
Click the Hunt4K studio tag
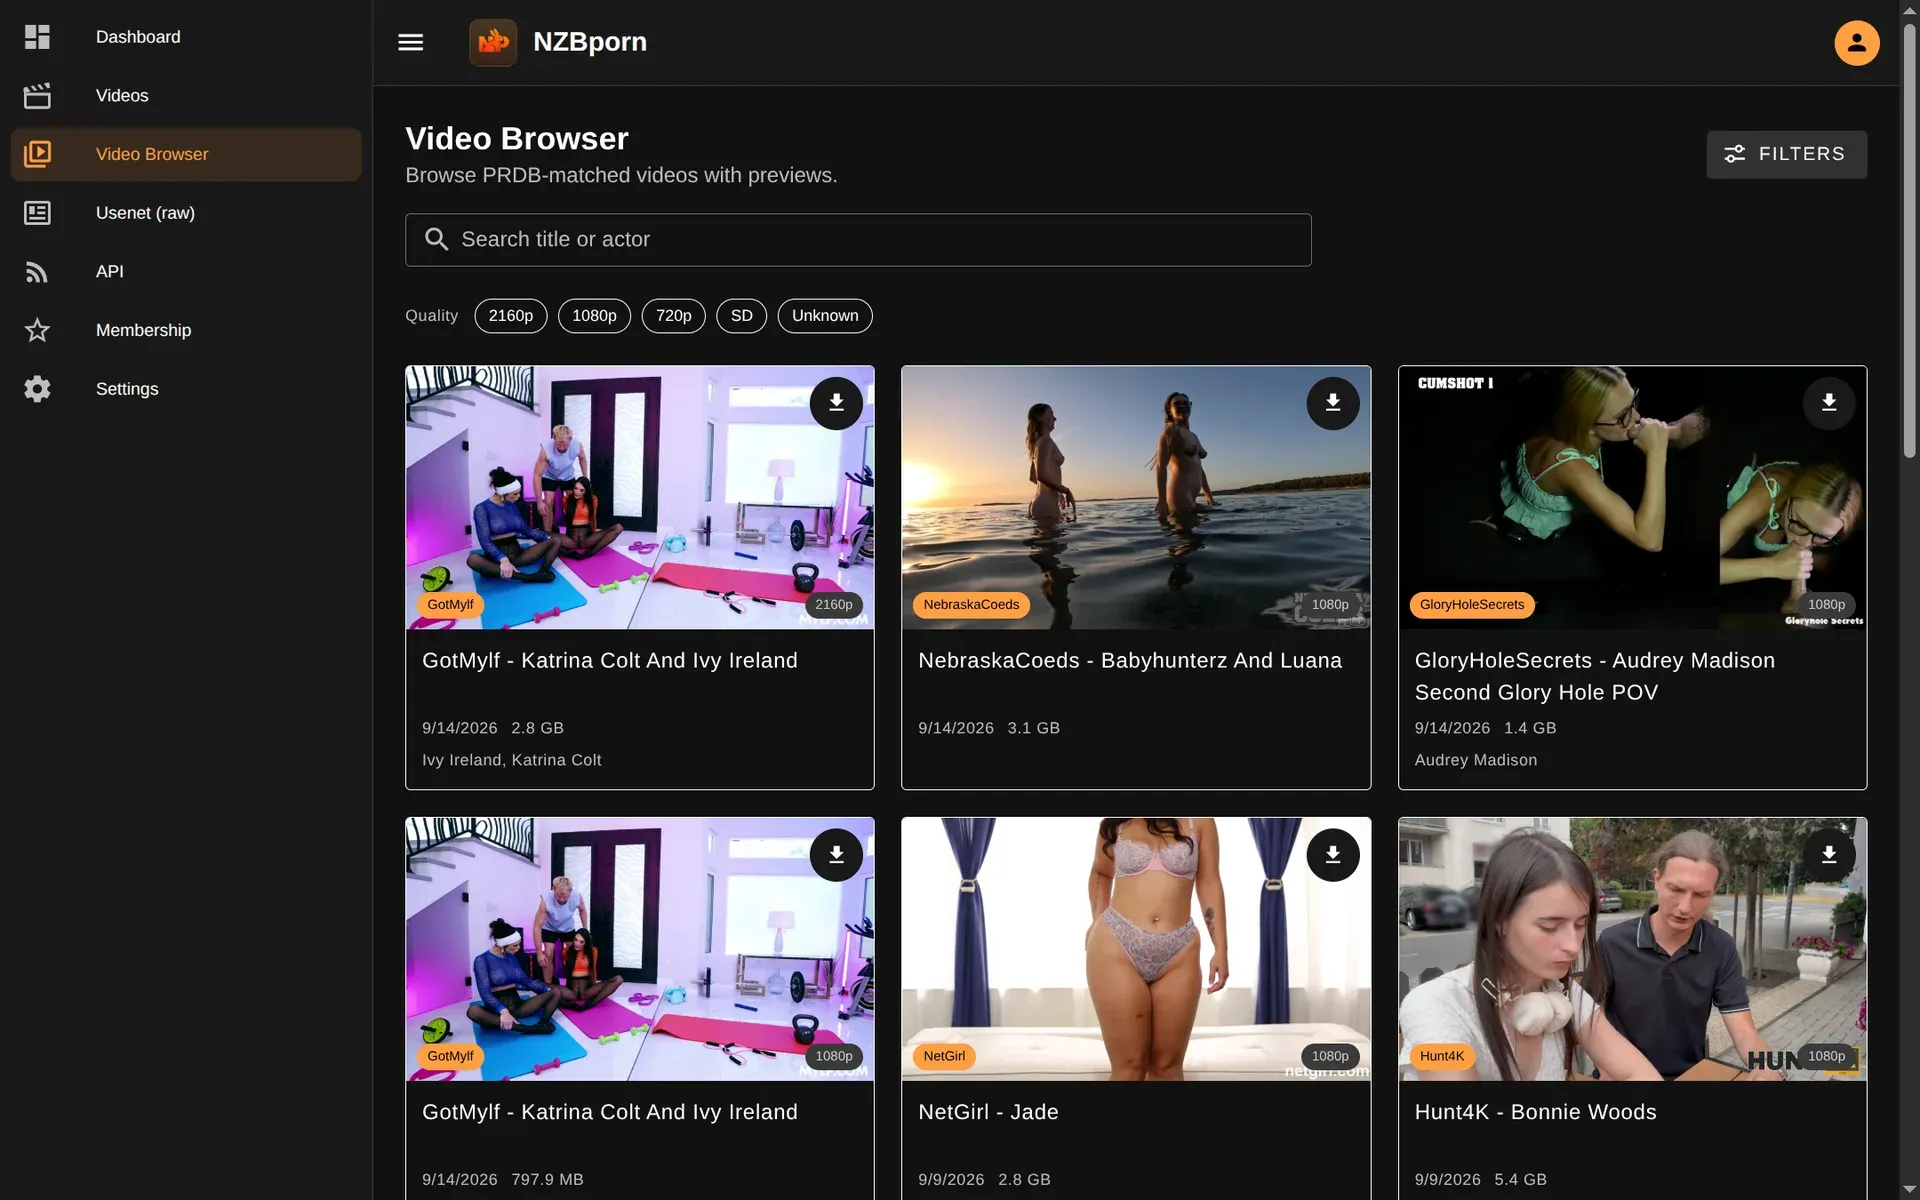click(x=1442, y=1057)
